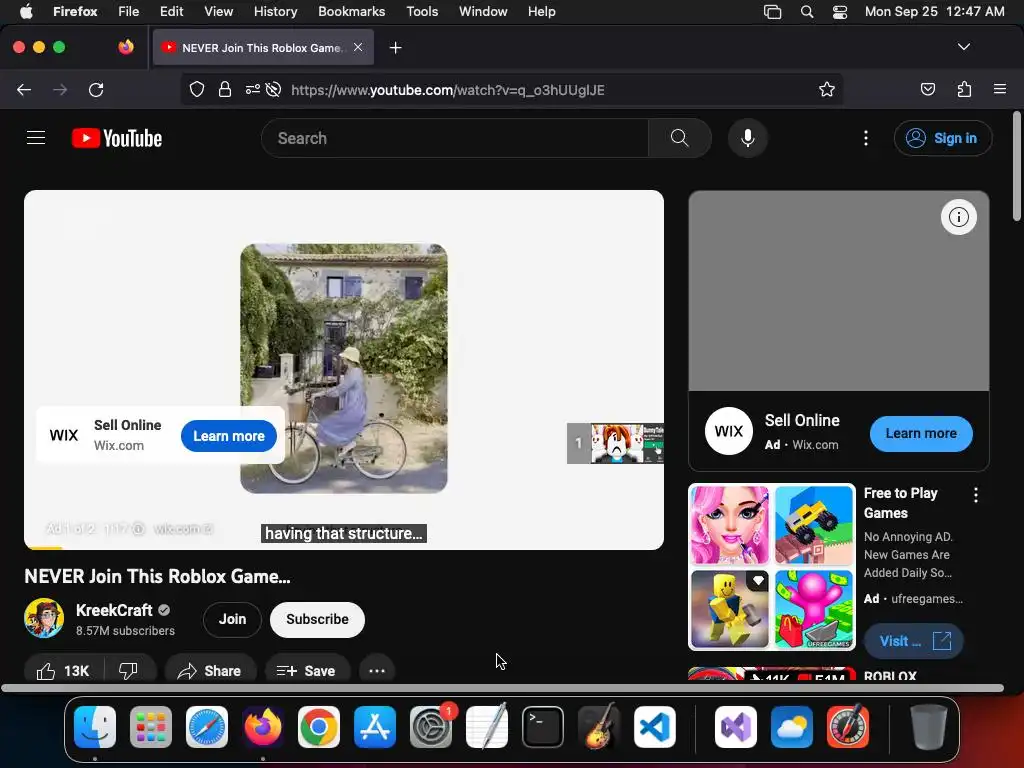Open Bookmarks menu
Viewport: 1024px width, 768px height.
pos(351,11)
